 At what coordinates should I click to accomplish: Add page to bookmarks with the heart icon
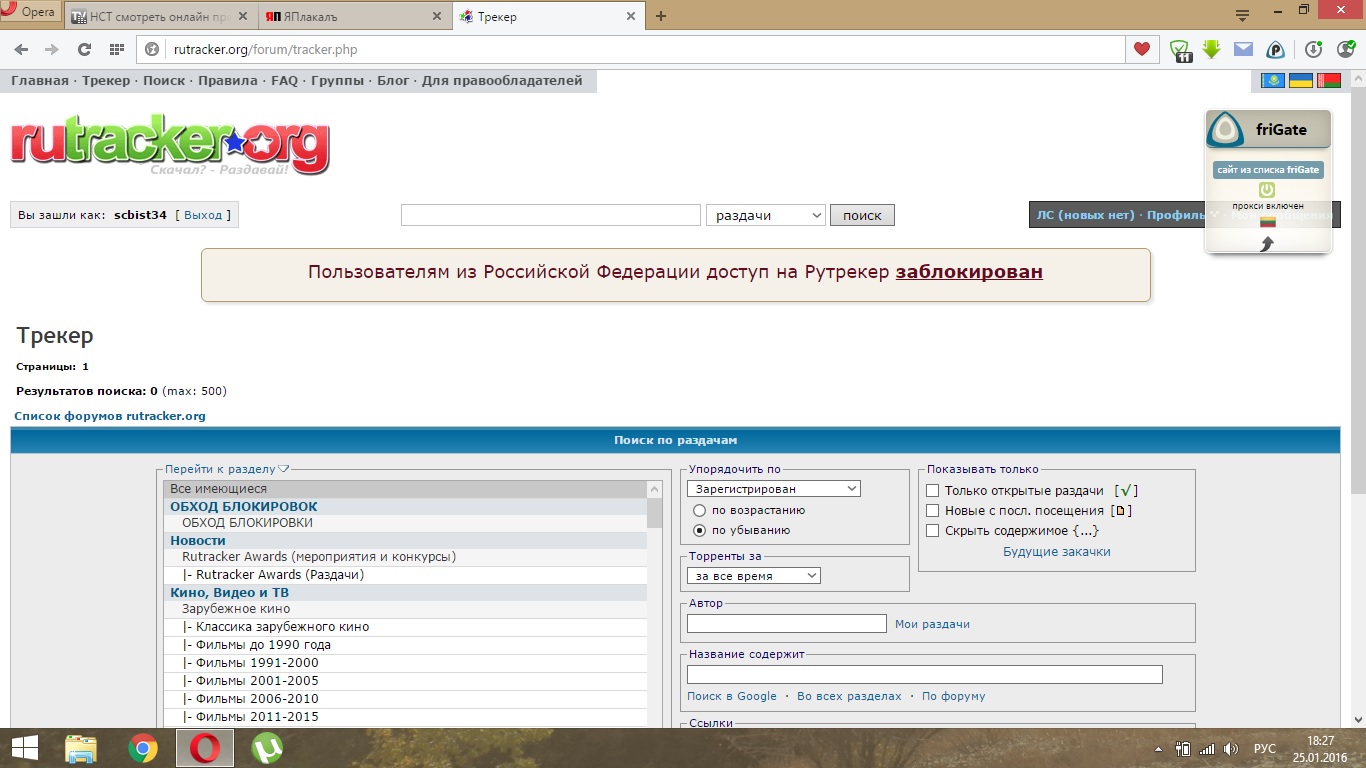1141,49
